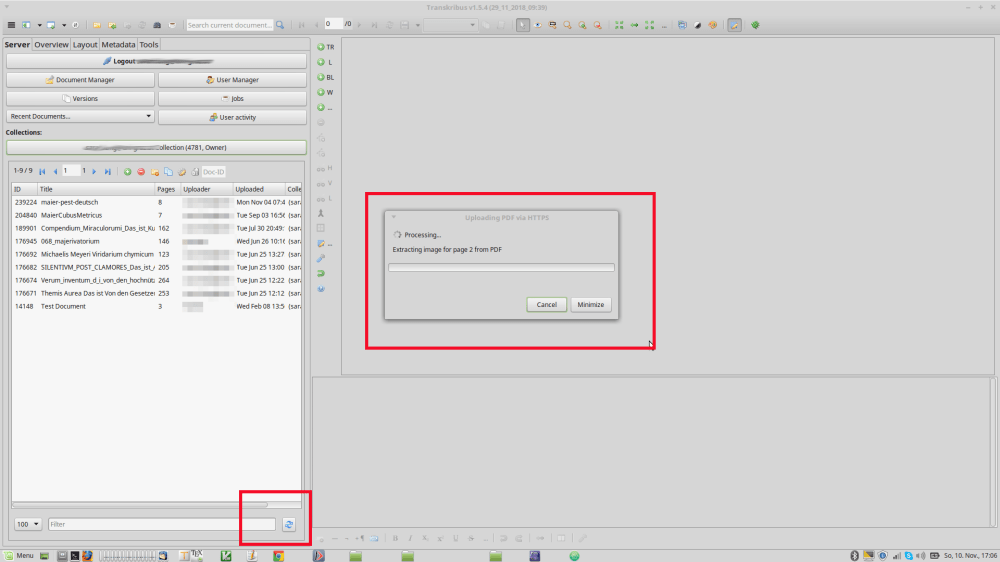The width and height of the screenshot is (1000, 562).
Task: Go to first page of document list
Action: 42,172
